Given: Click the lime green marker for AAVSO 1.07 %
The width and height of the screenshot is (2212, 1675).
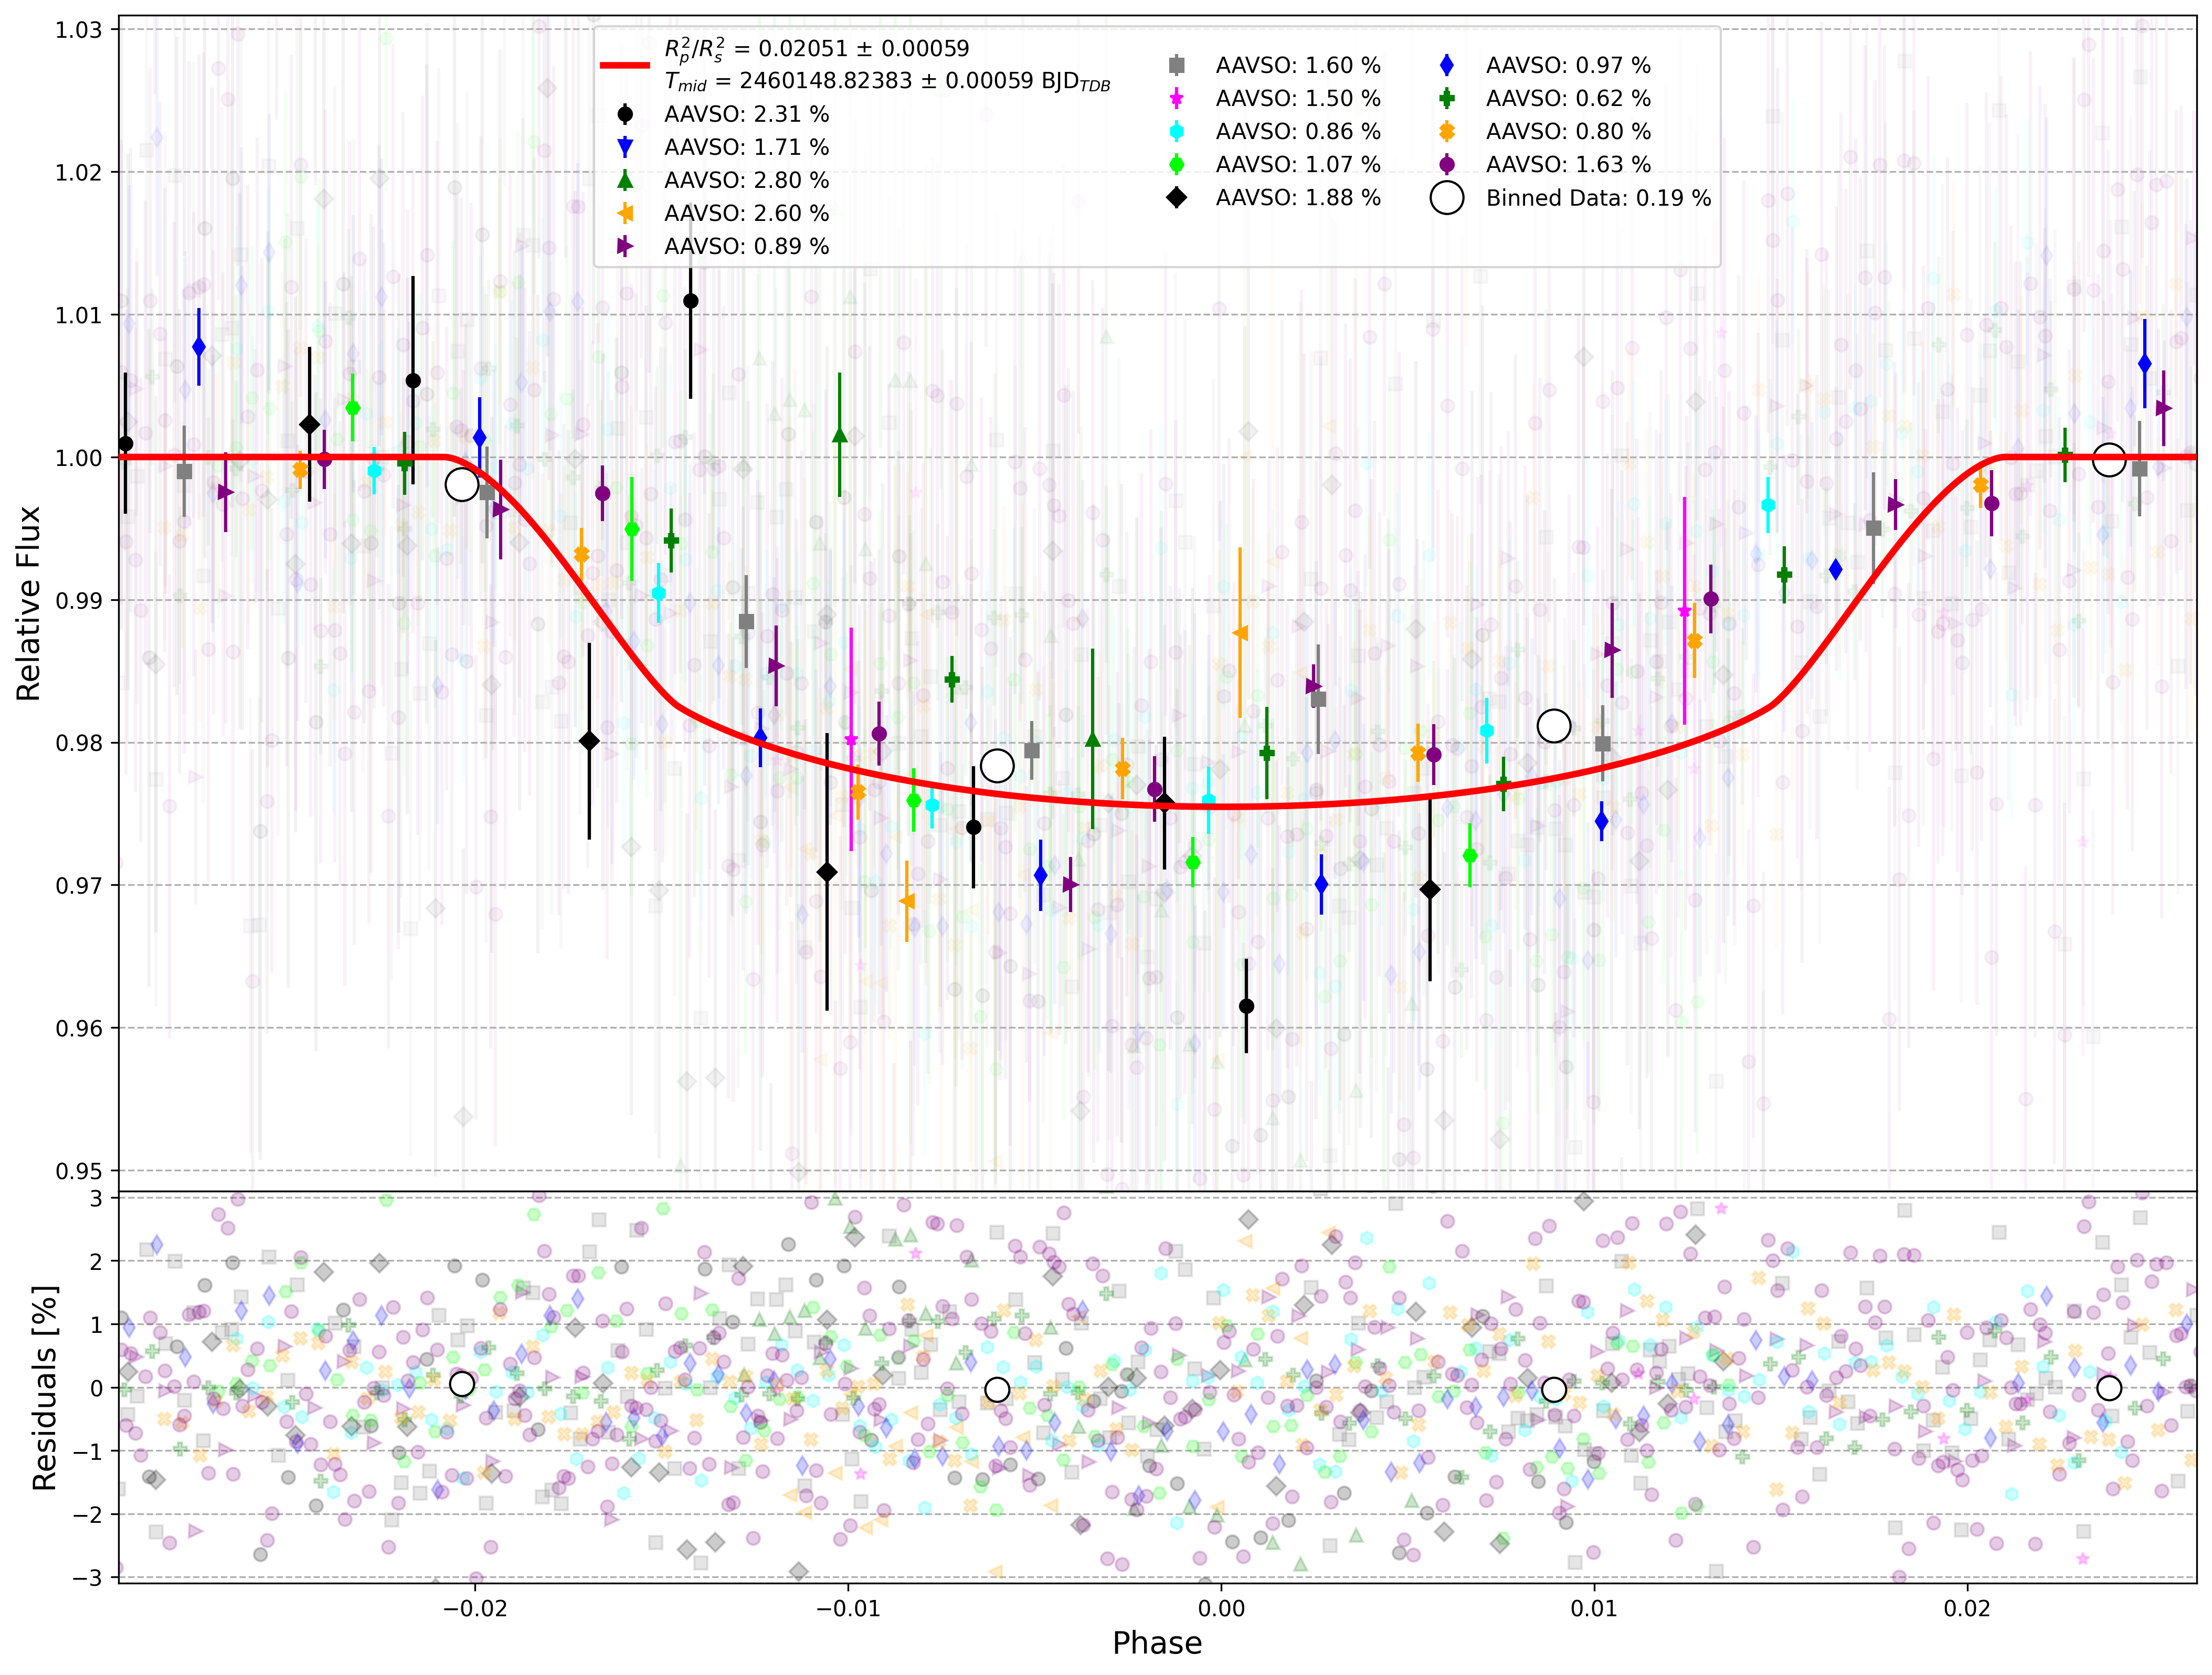Looking at the screenshot, I should [x=1177, y=164].
